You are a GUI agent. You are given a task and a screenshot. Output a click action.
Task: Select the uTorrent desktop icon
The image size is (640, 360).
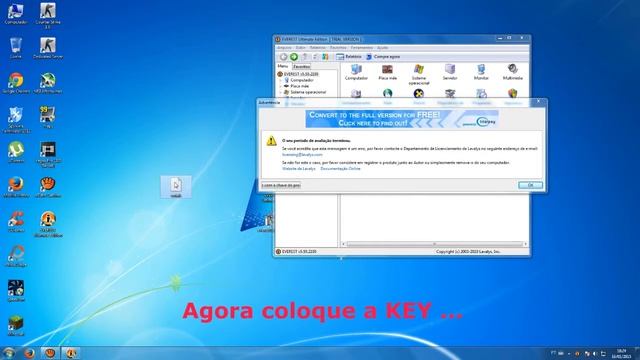coord(16,152)
